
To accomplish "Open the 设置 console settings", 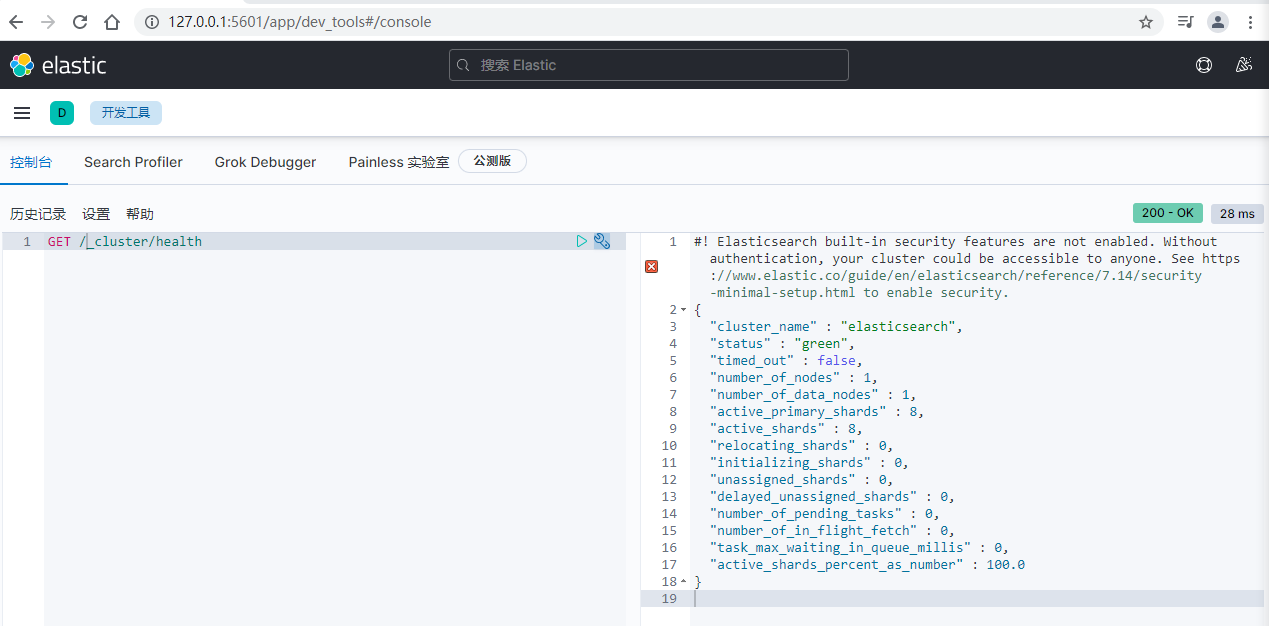I will click(x=96, y=214).
